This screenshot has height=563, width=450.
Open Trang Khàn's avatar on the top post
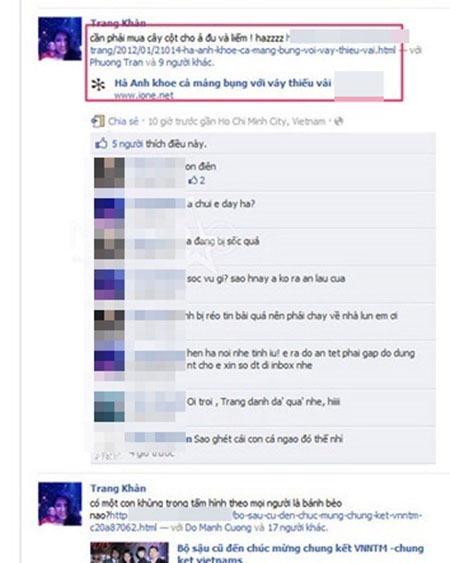click(60, 39)
